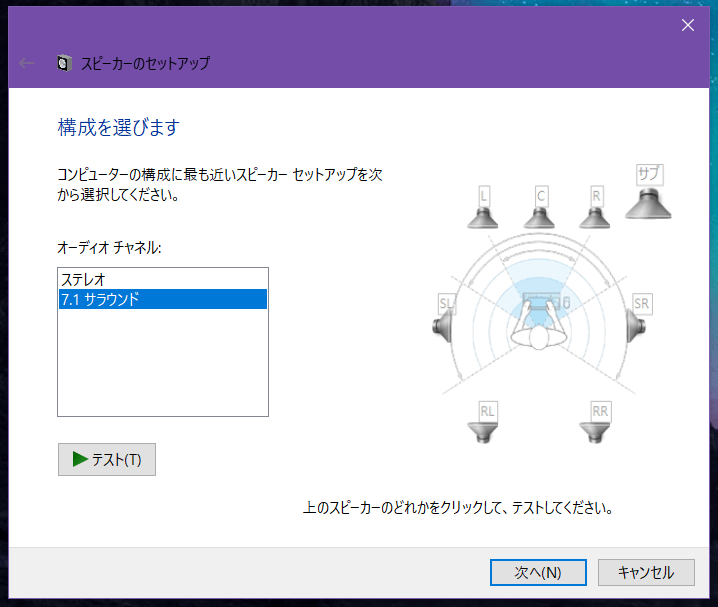The width and height of the screenshot is (718, 607).
Task: Click the サブ subwoofer speaker icon
Action: (x=648, y=203)
